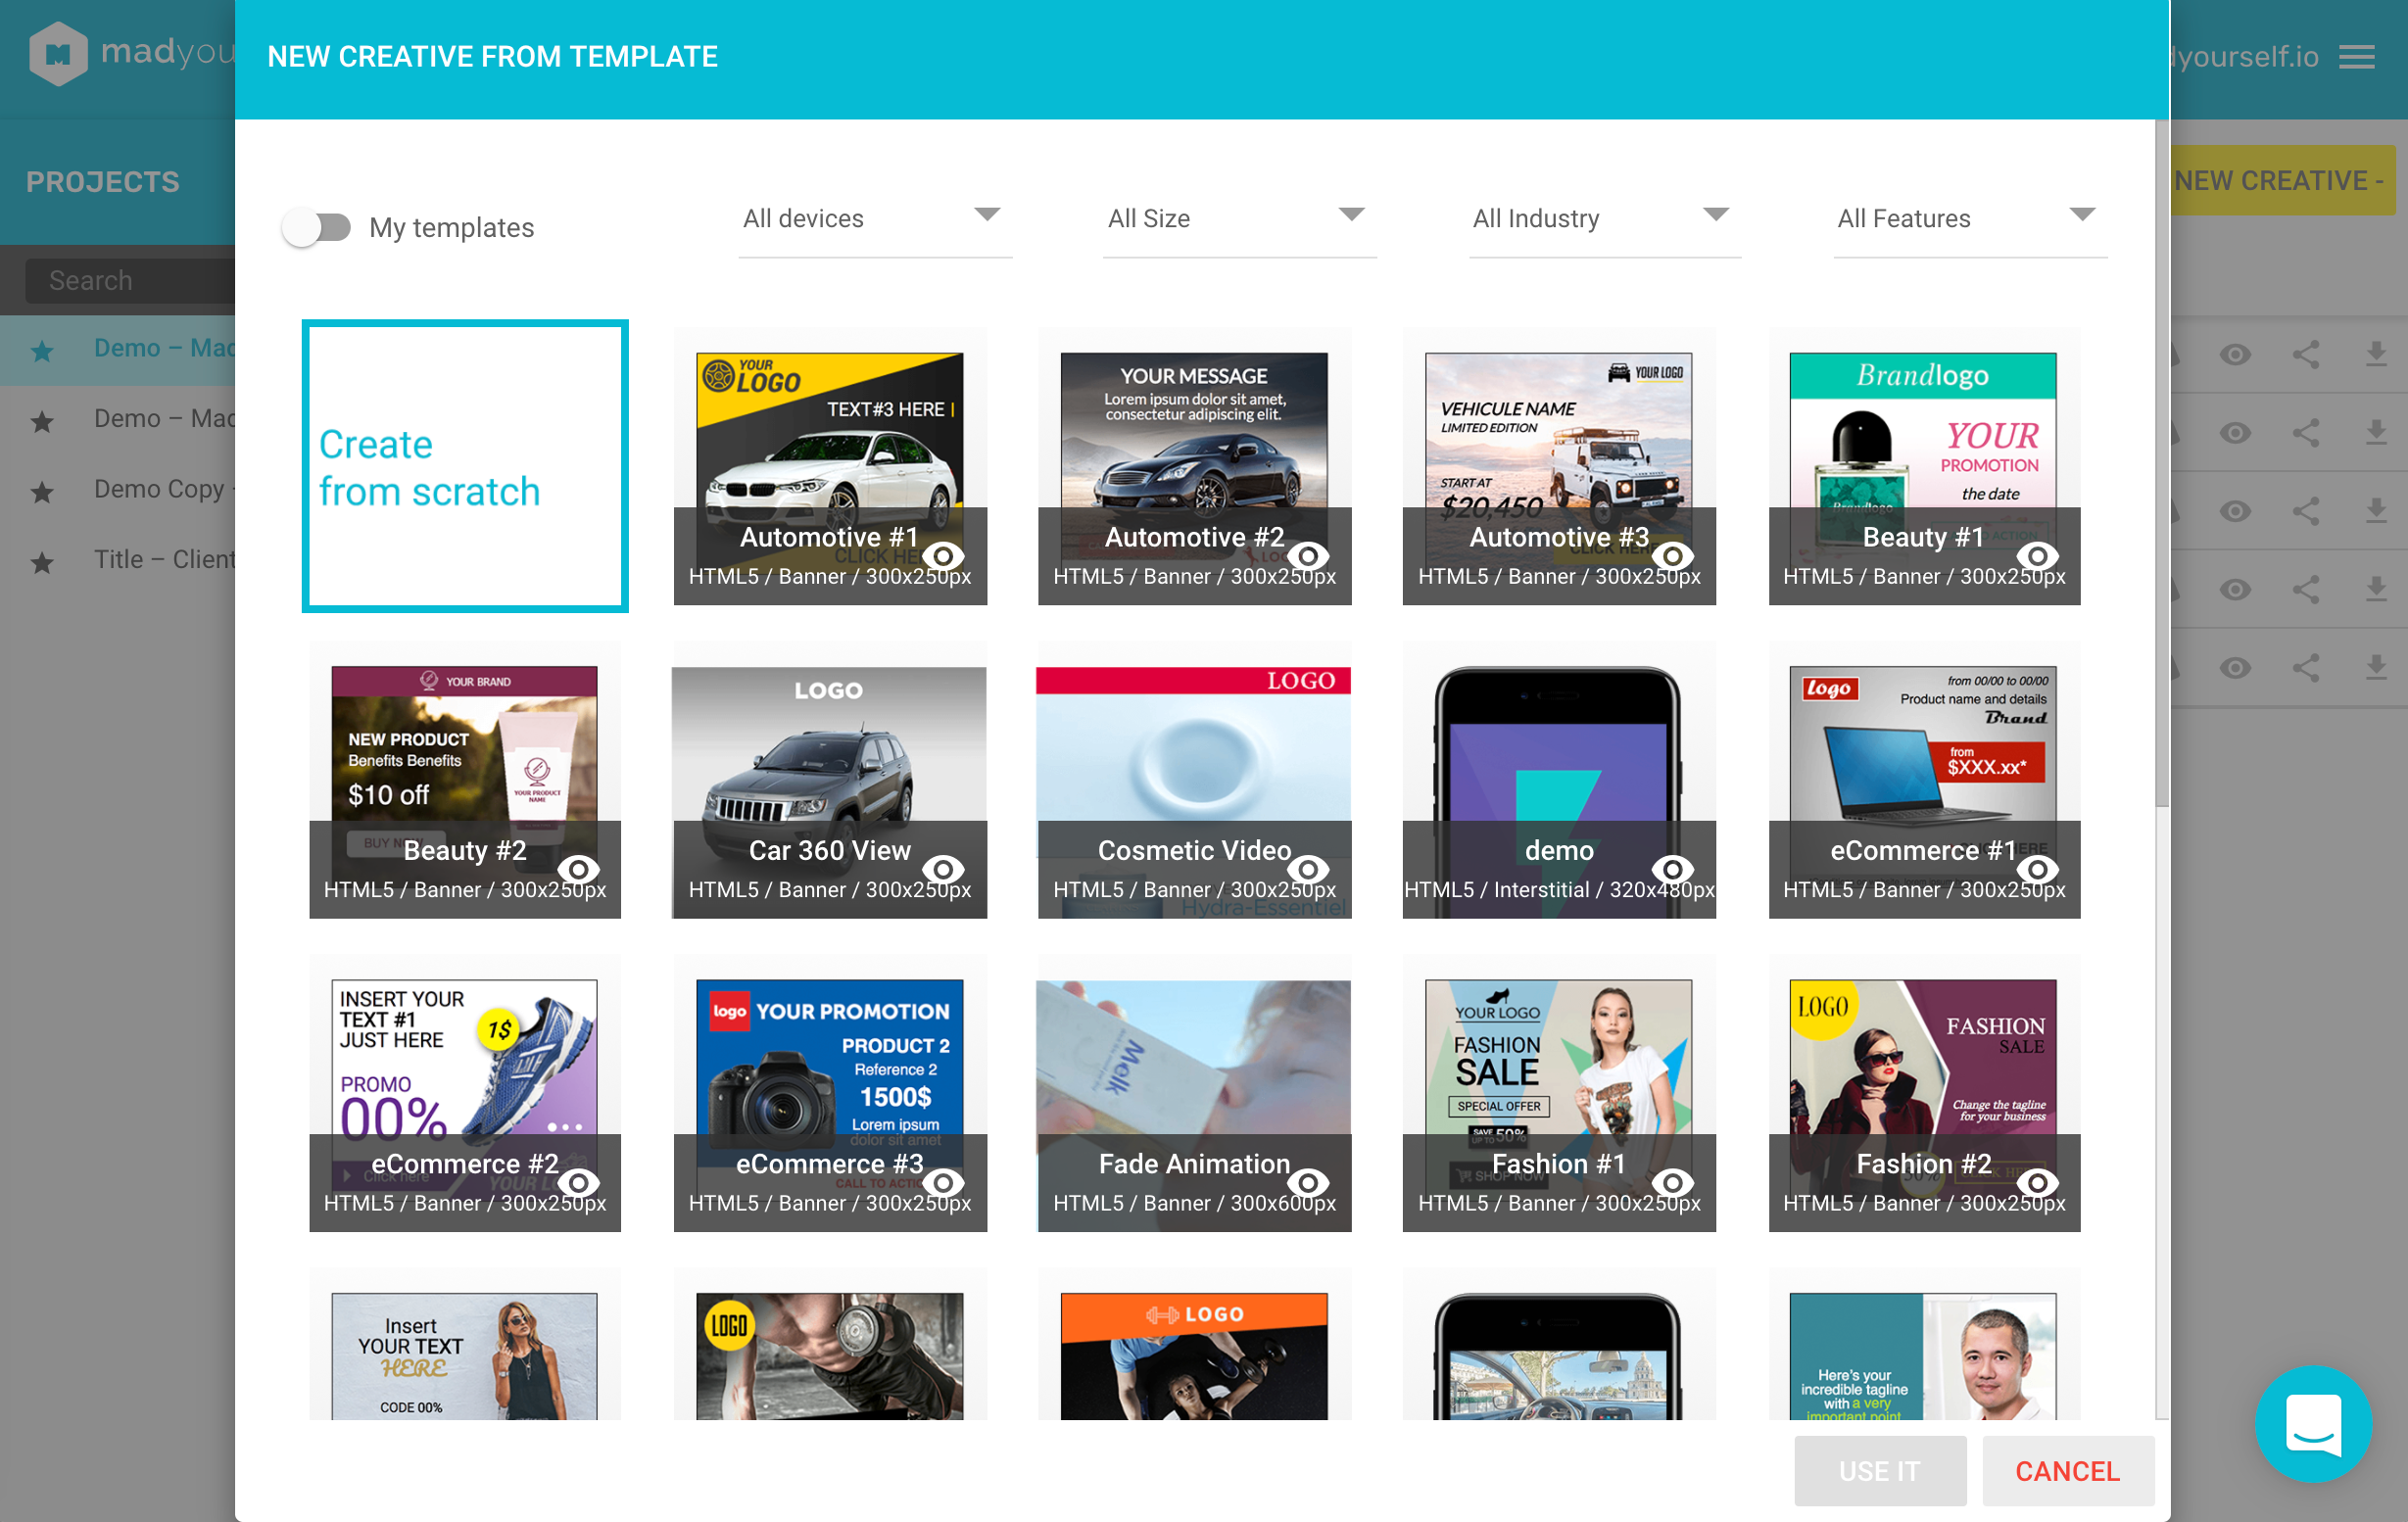Preview the Automotive #2 template via eye icon
Viewport: 2408px width, 1522px height.
(1307, 555)
